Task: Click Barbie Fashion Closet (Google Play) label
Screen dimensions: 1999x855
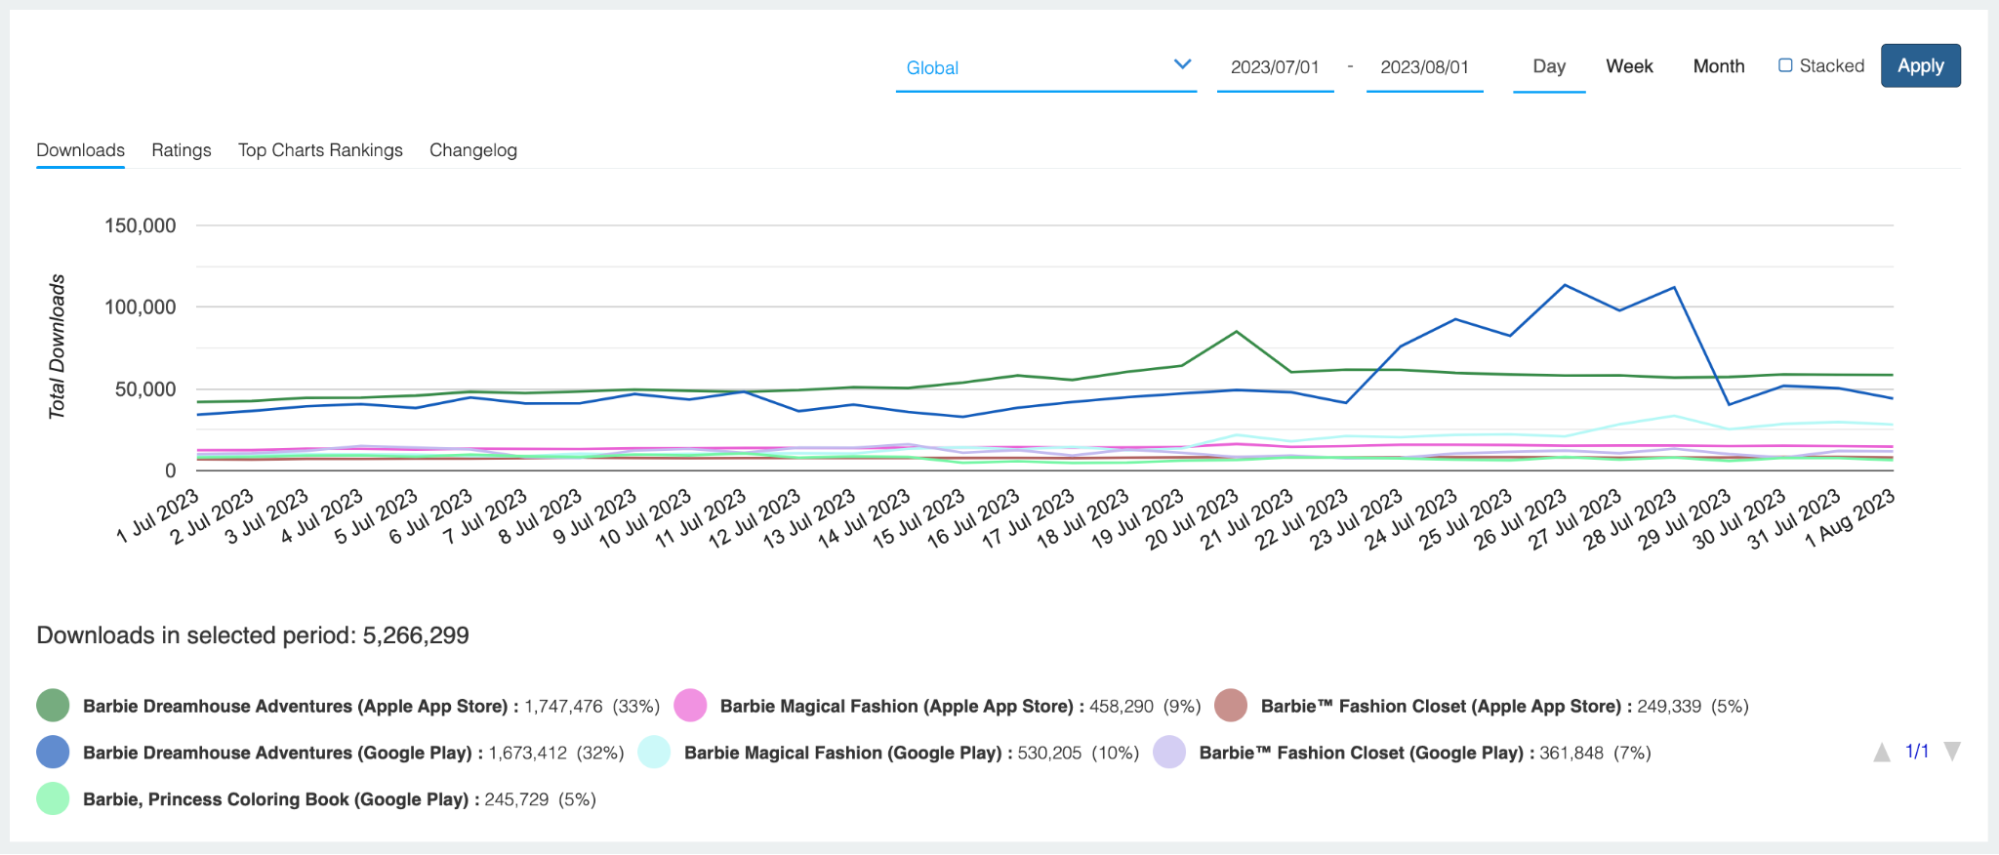Action: click(1362, 752)
